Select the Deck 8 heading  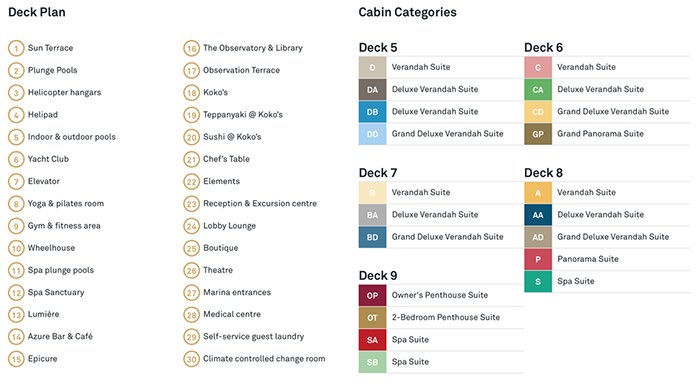tap(543, 173)
